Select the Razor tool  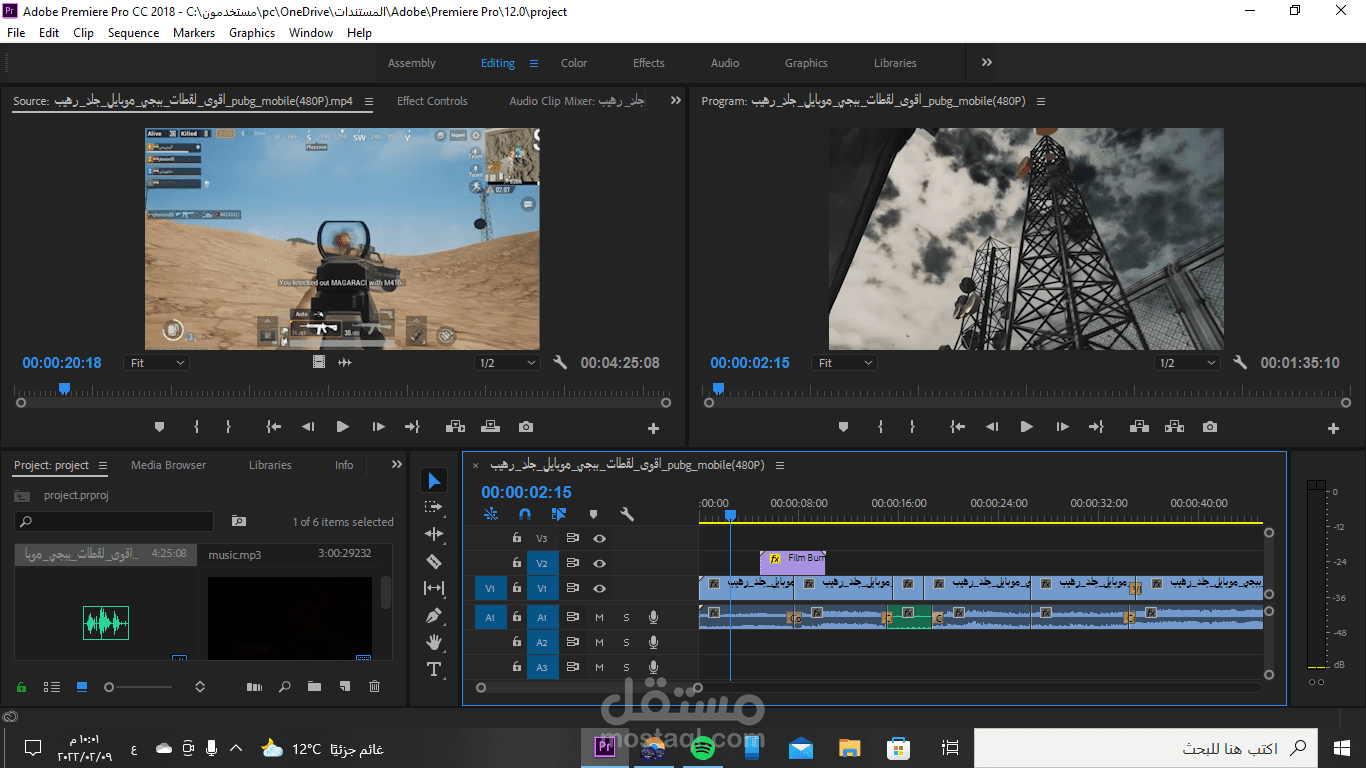point(434,561)
